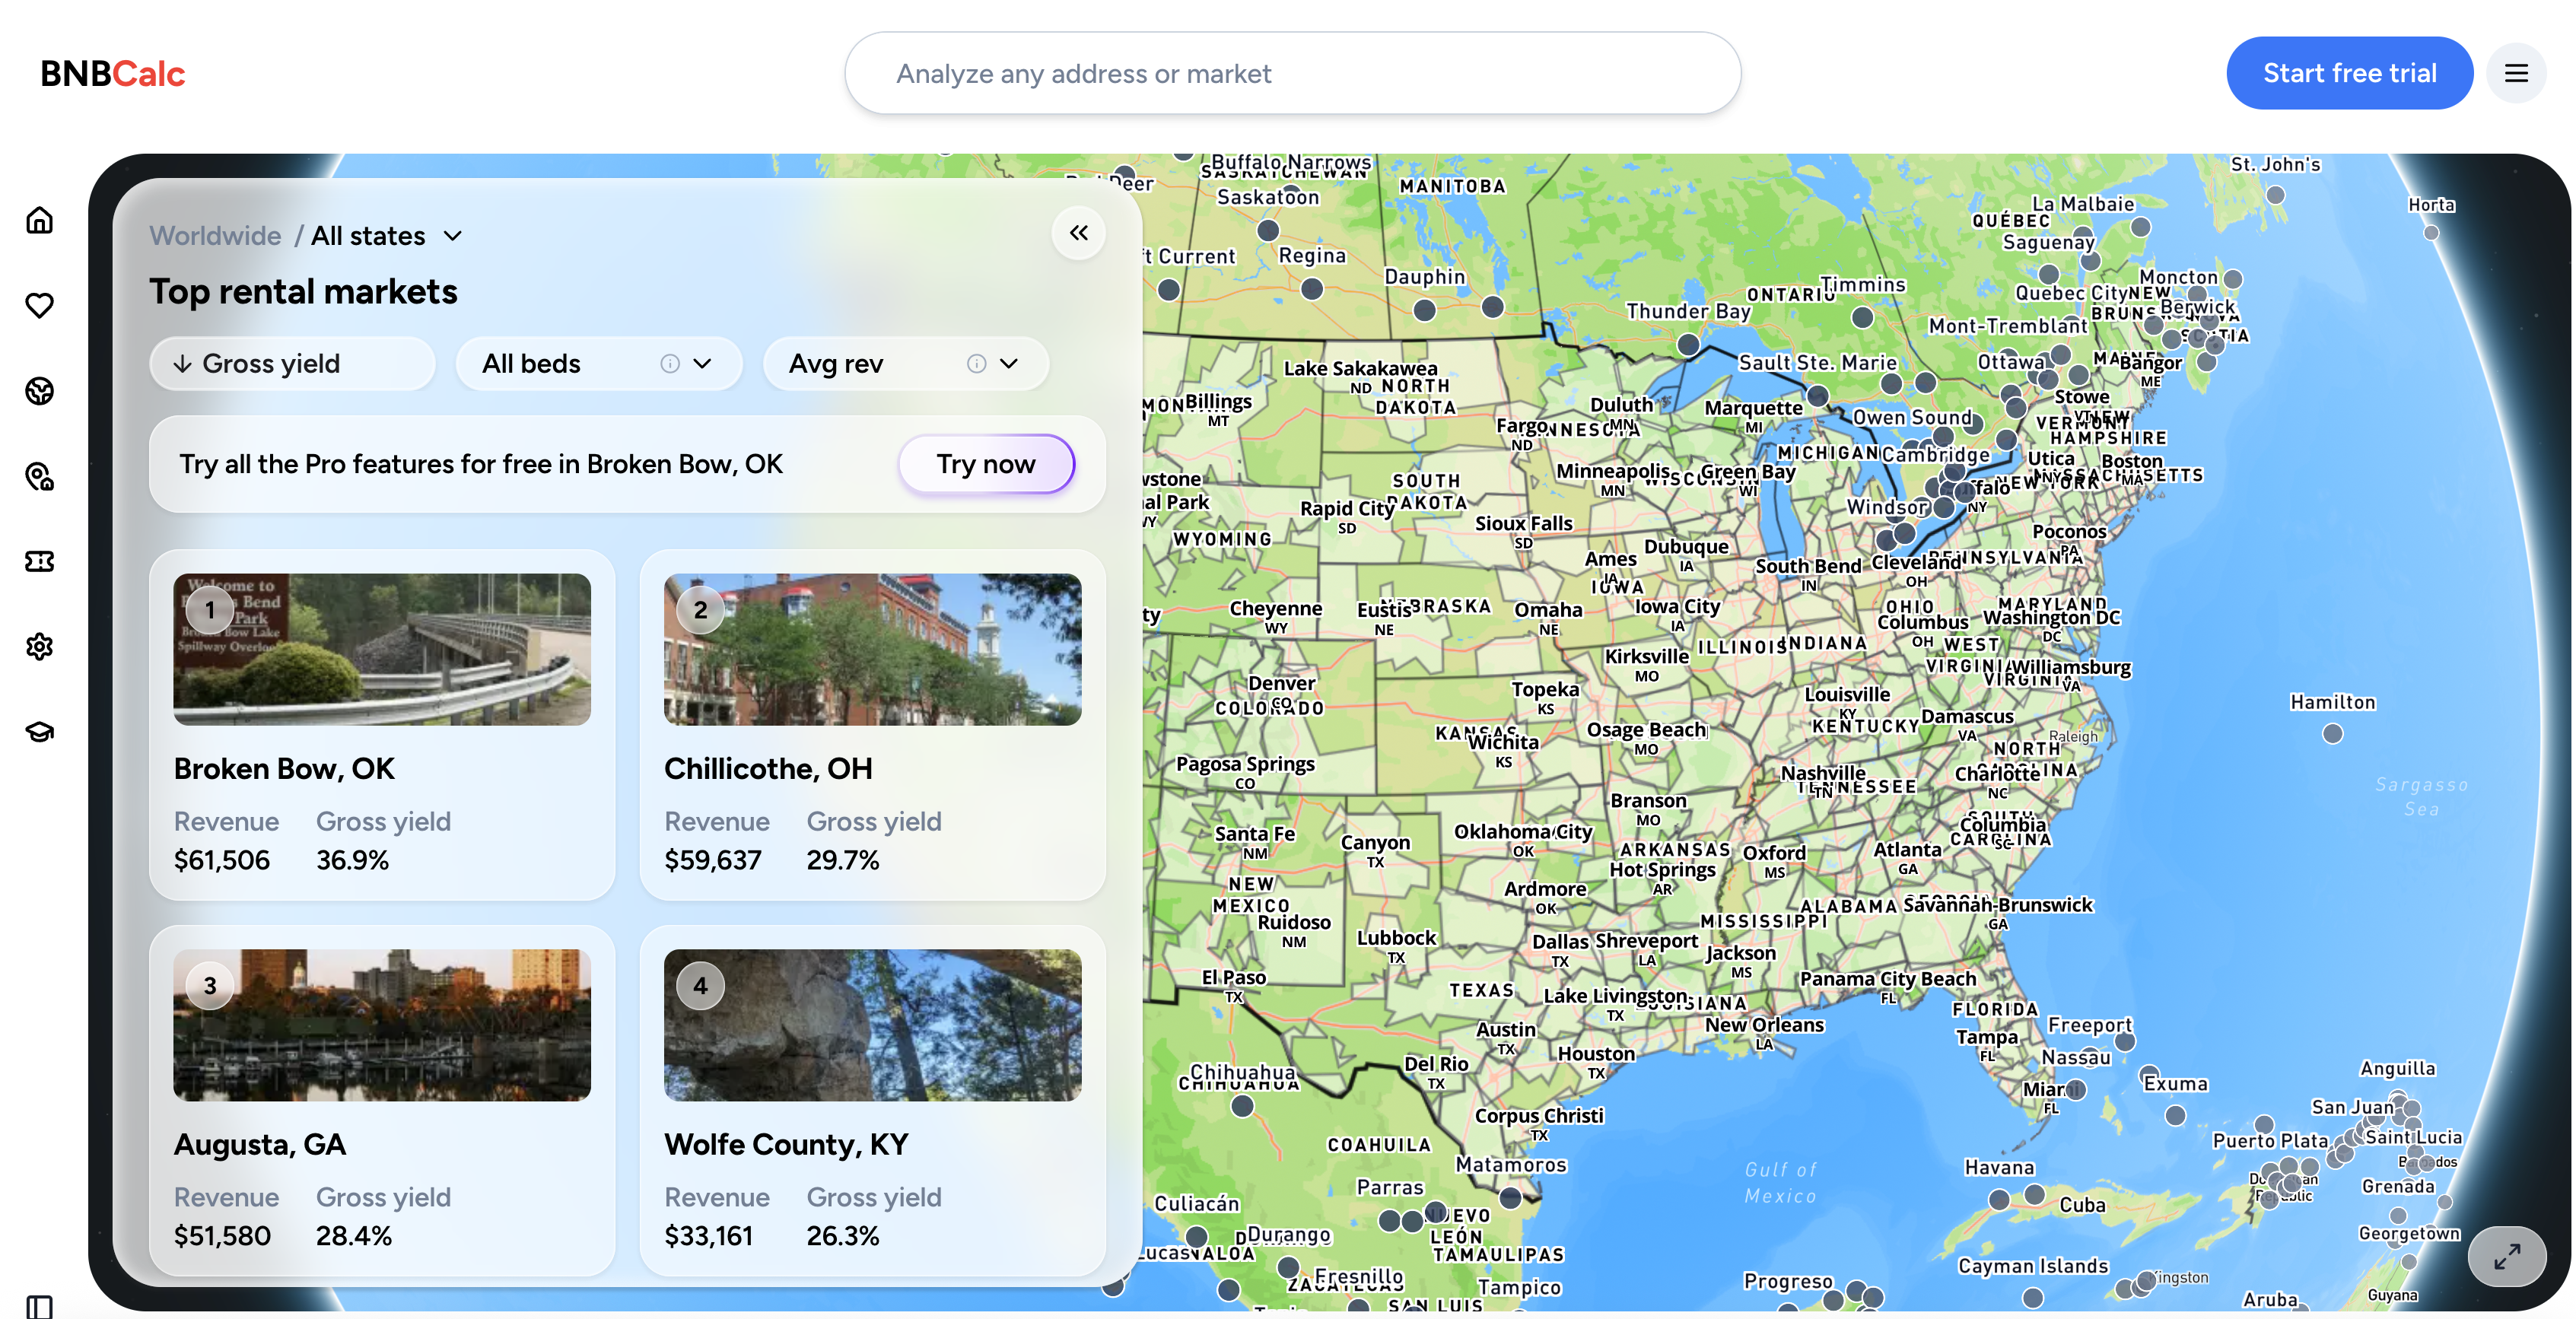2576x1319 pixels.
Task: Click Wolfe County revenue $33,161
Action: pos(708,1237)
